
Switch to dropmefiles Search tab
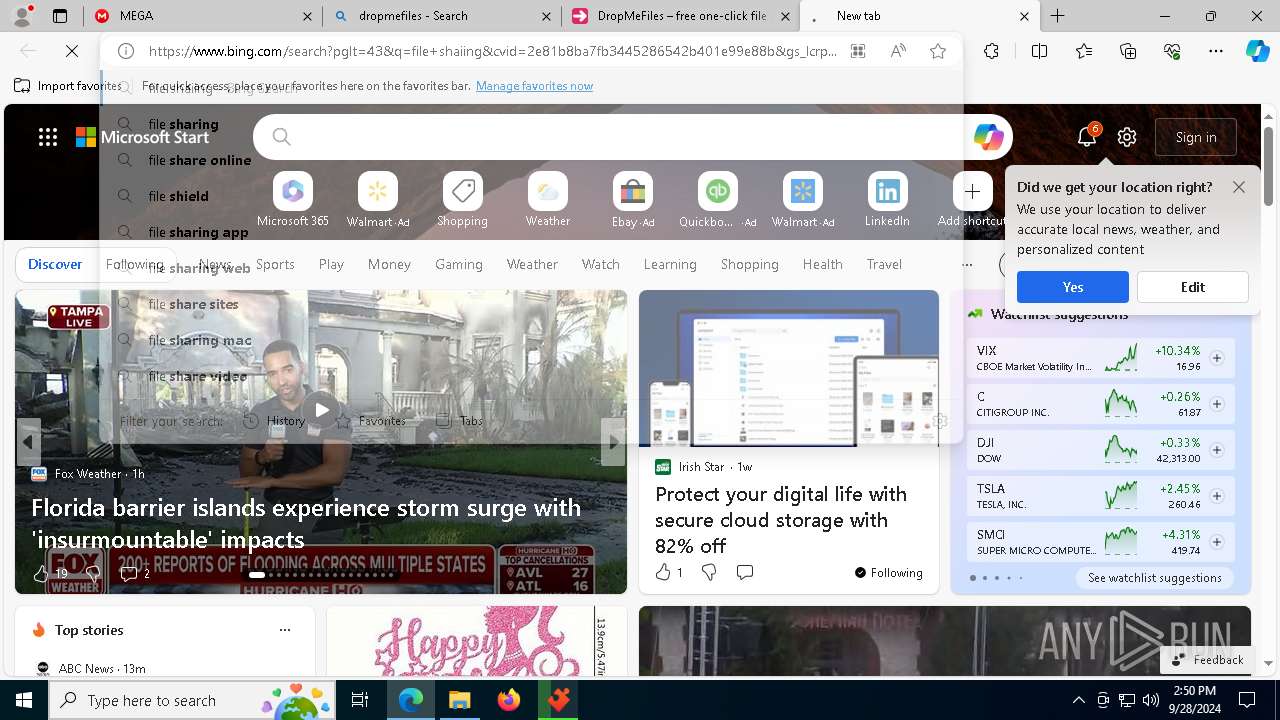click(440, 16)
